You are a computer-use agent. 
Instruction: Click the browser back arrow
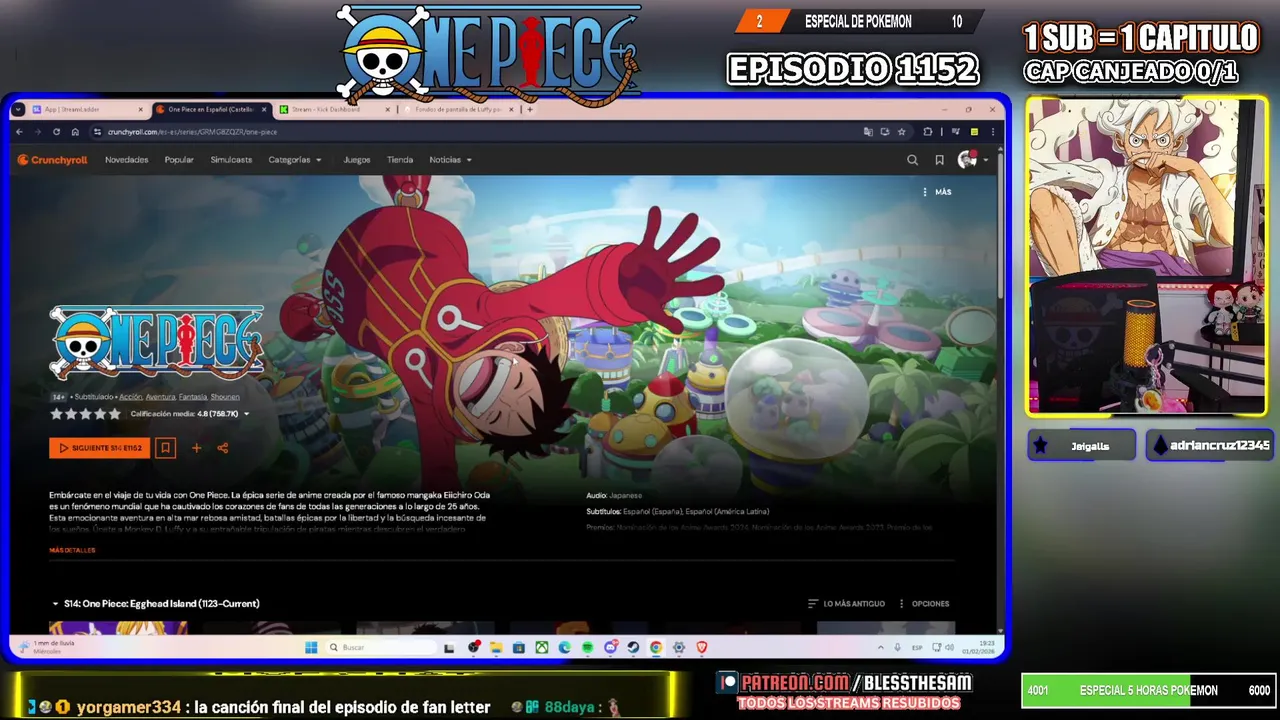click(19, 132)
